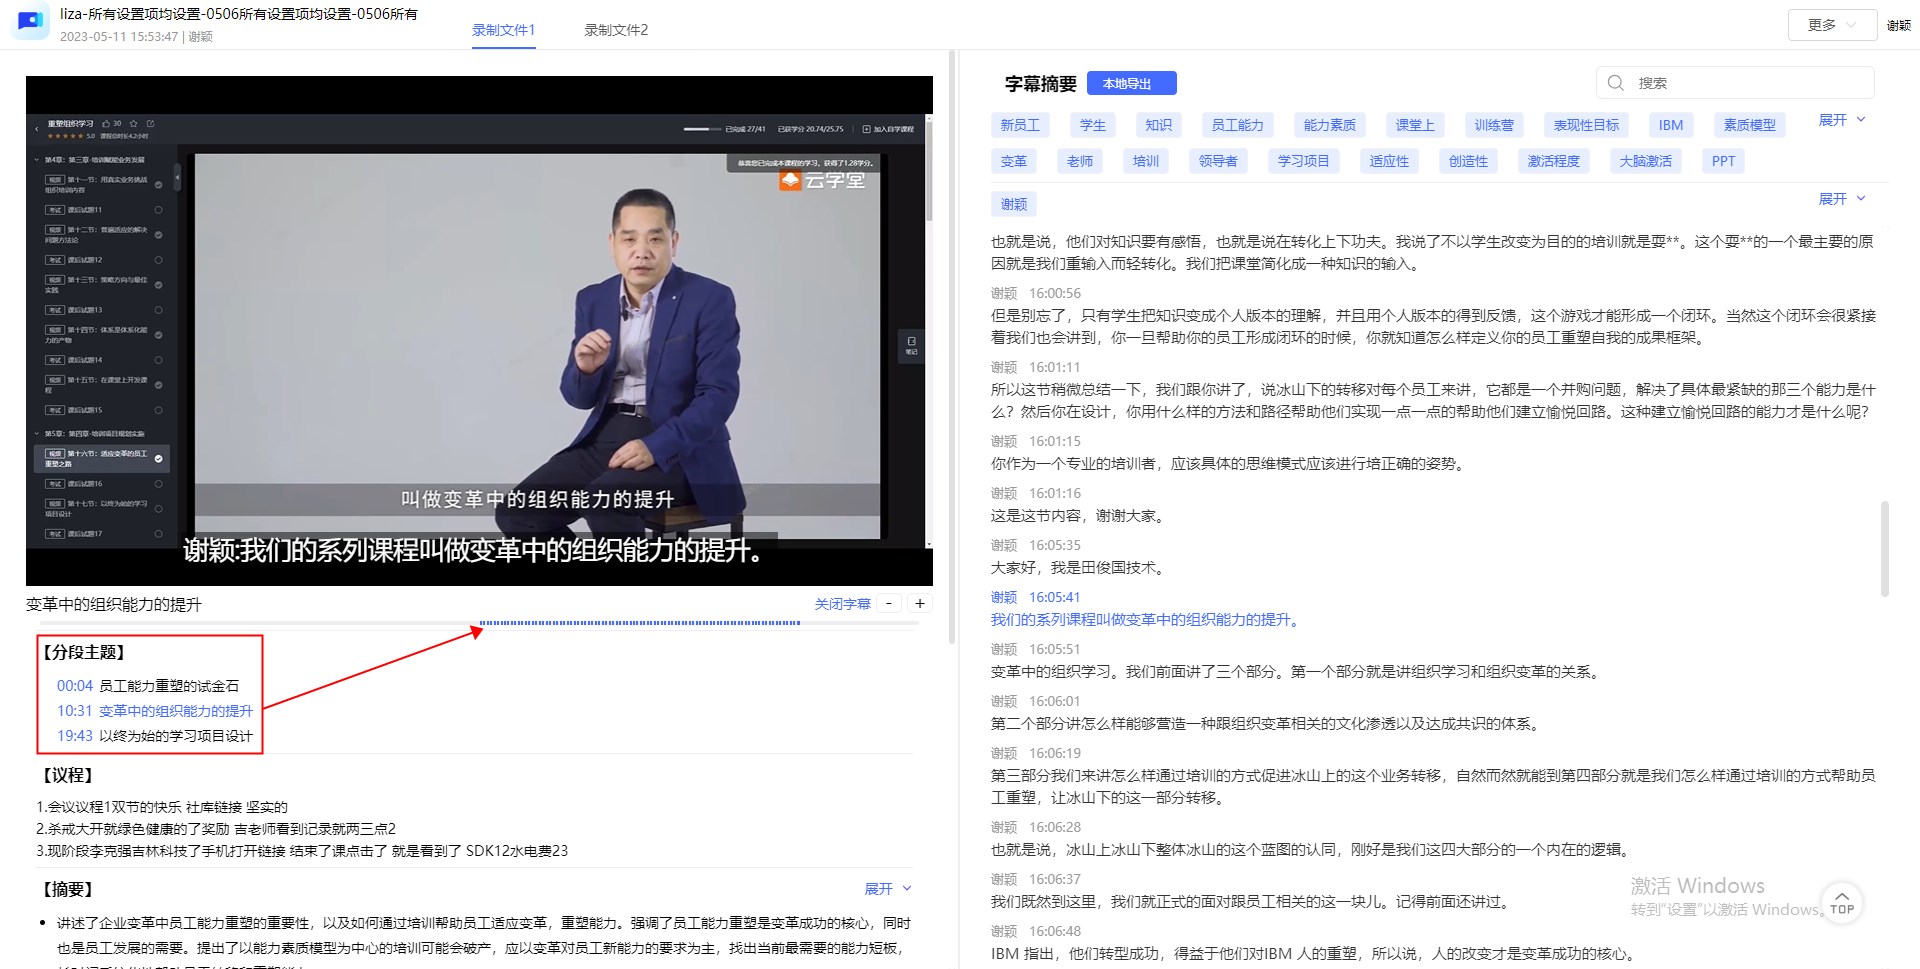Select the 能力素质 keyword tag
Image resolution: width=1920 pixels, height=969 pixels.
coord(1329,125)
